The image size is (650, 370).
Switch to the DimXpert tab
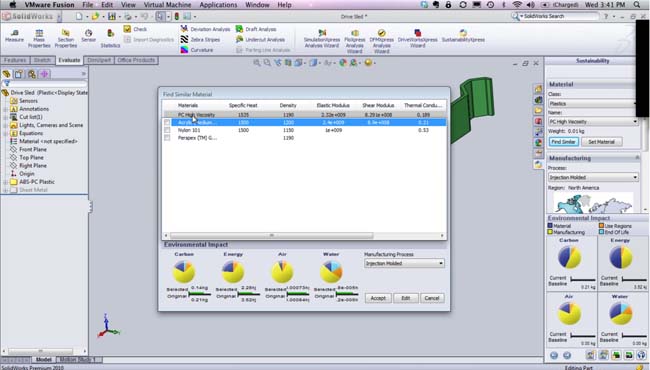click(99, 60)
